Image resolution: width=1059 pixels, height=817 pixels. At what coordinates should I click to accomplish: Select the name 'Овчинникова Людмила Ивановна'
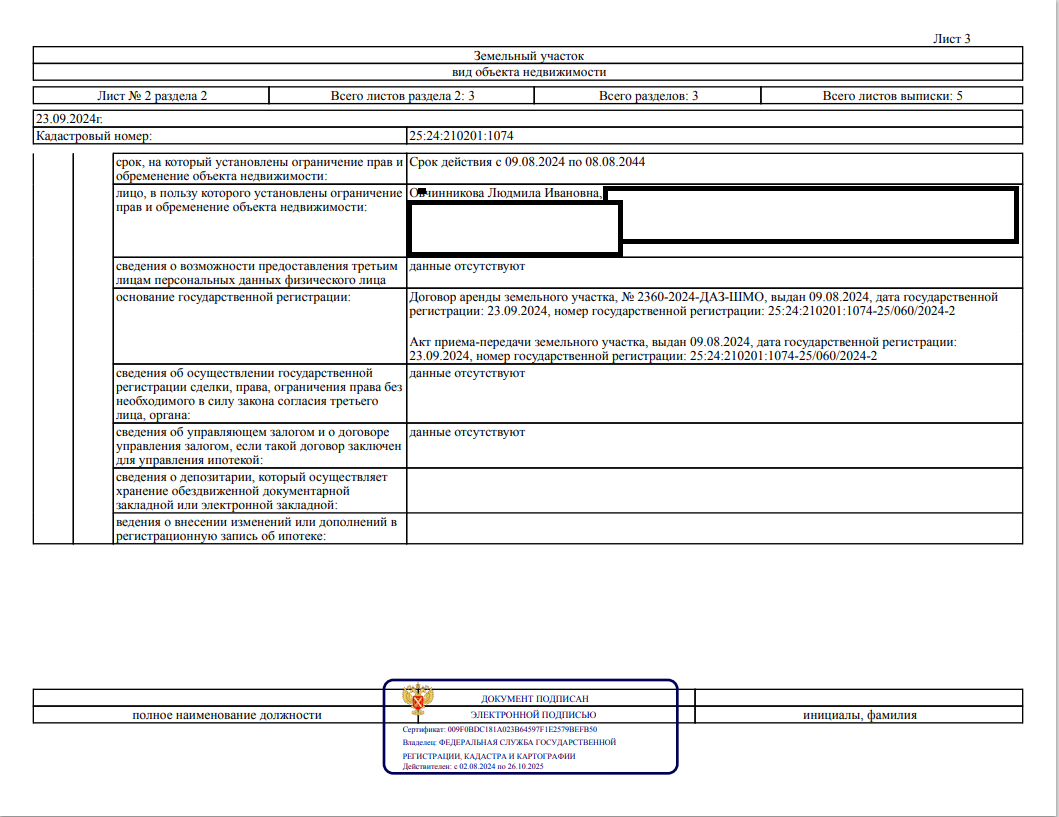[x=505, y=193]
